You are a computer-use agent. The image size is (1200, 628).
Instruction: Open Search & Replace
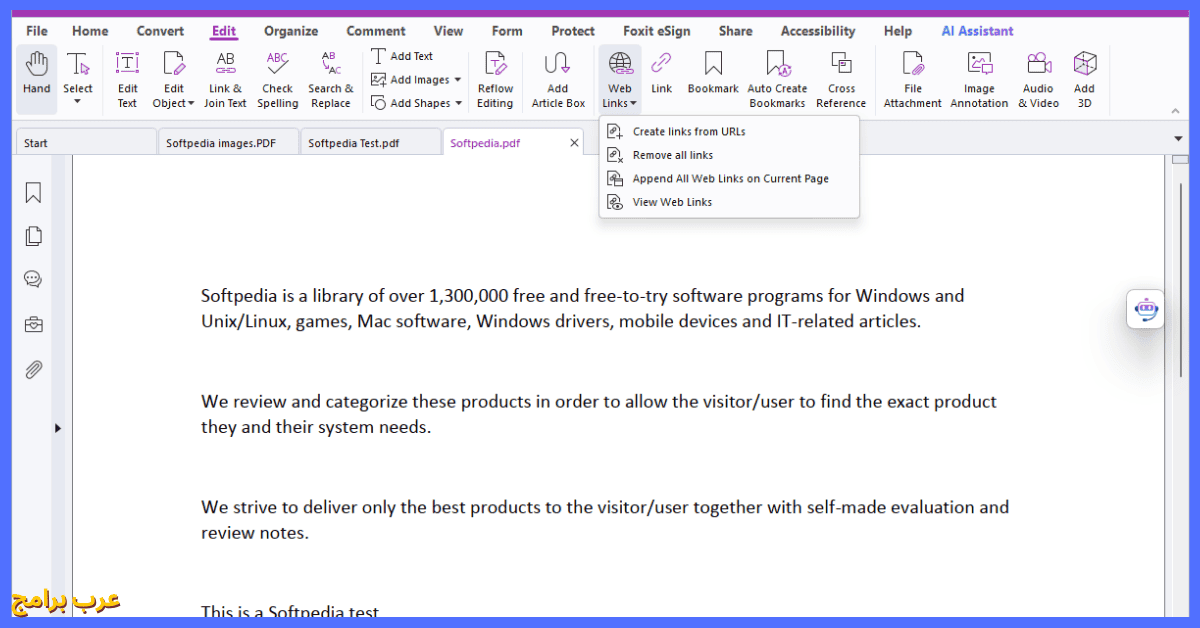point(330,78)
